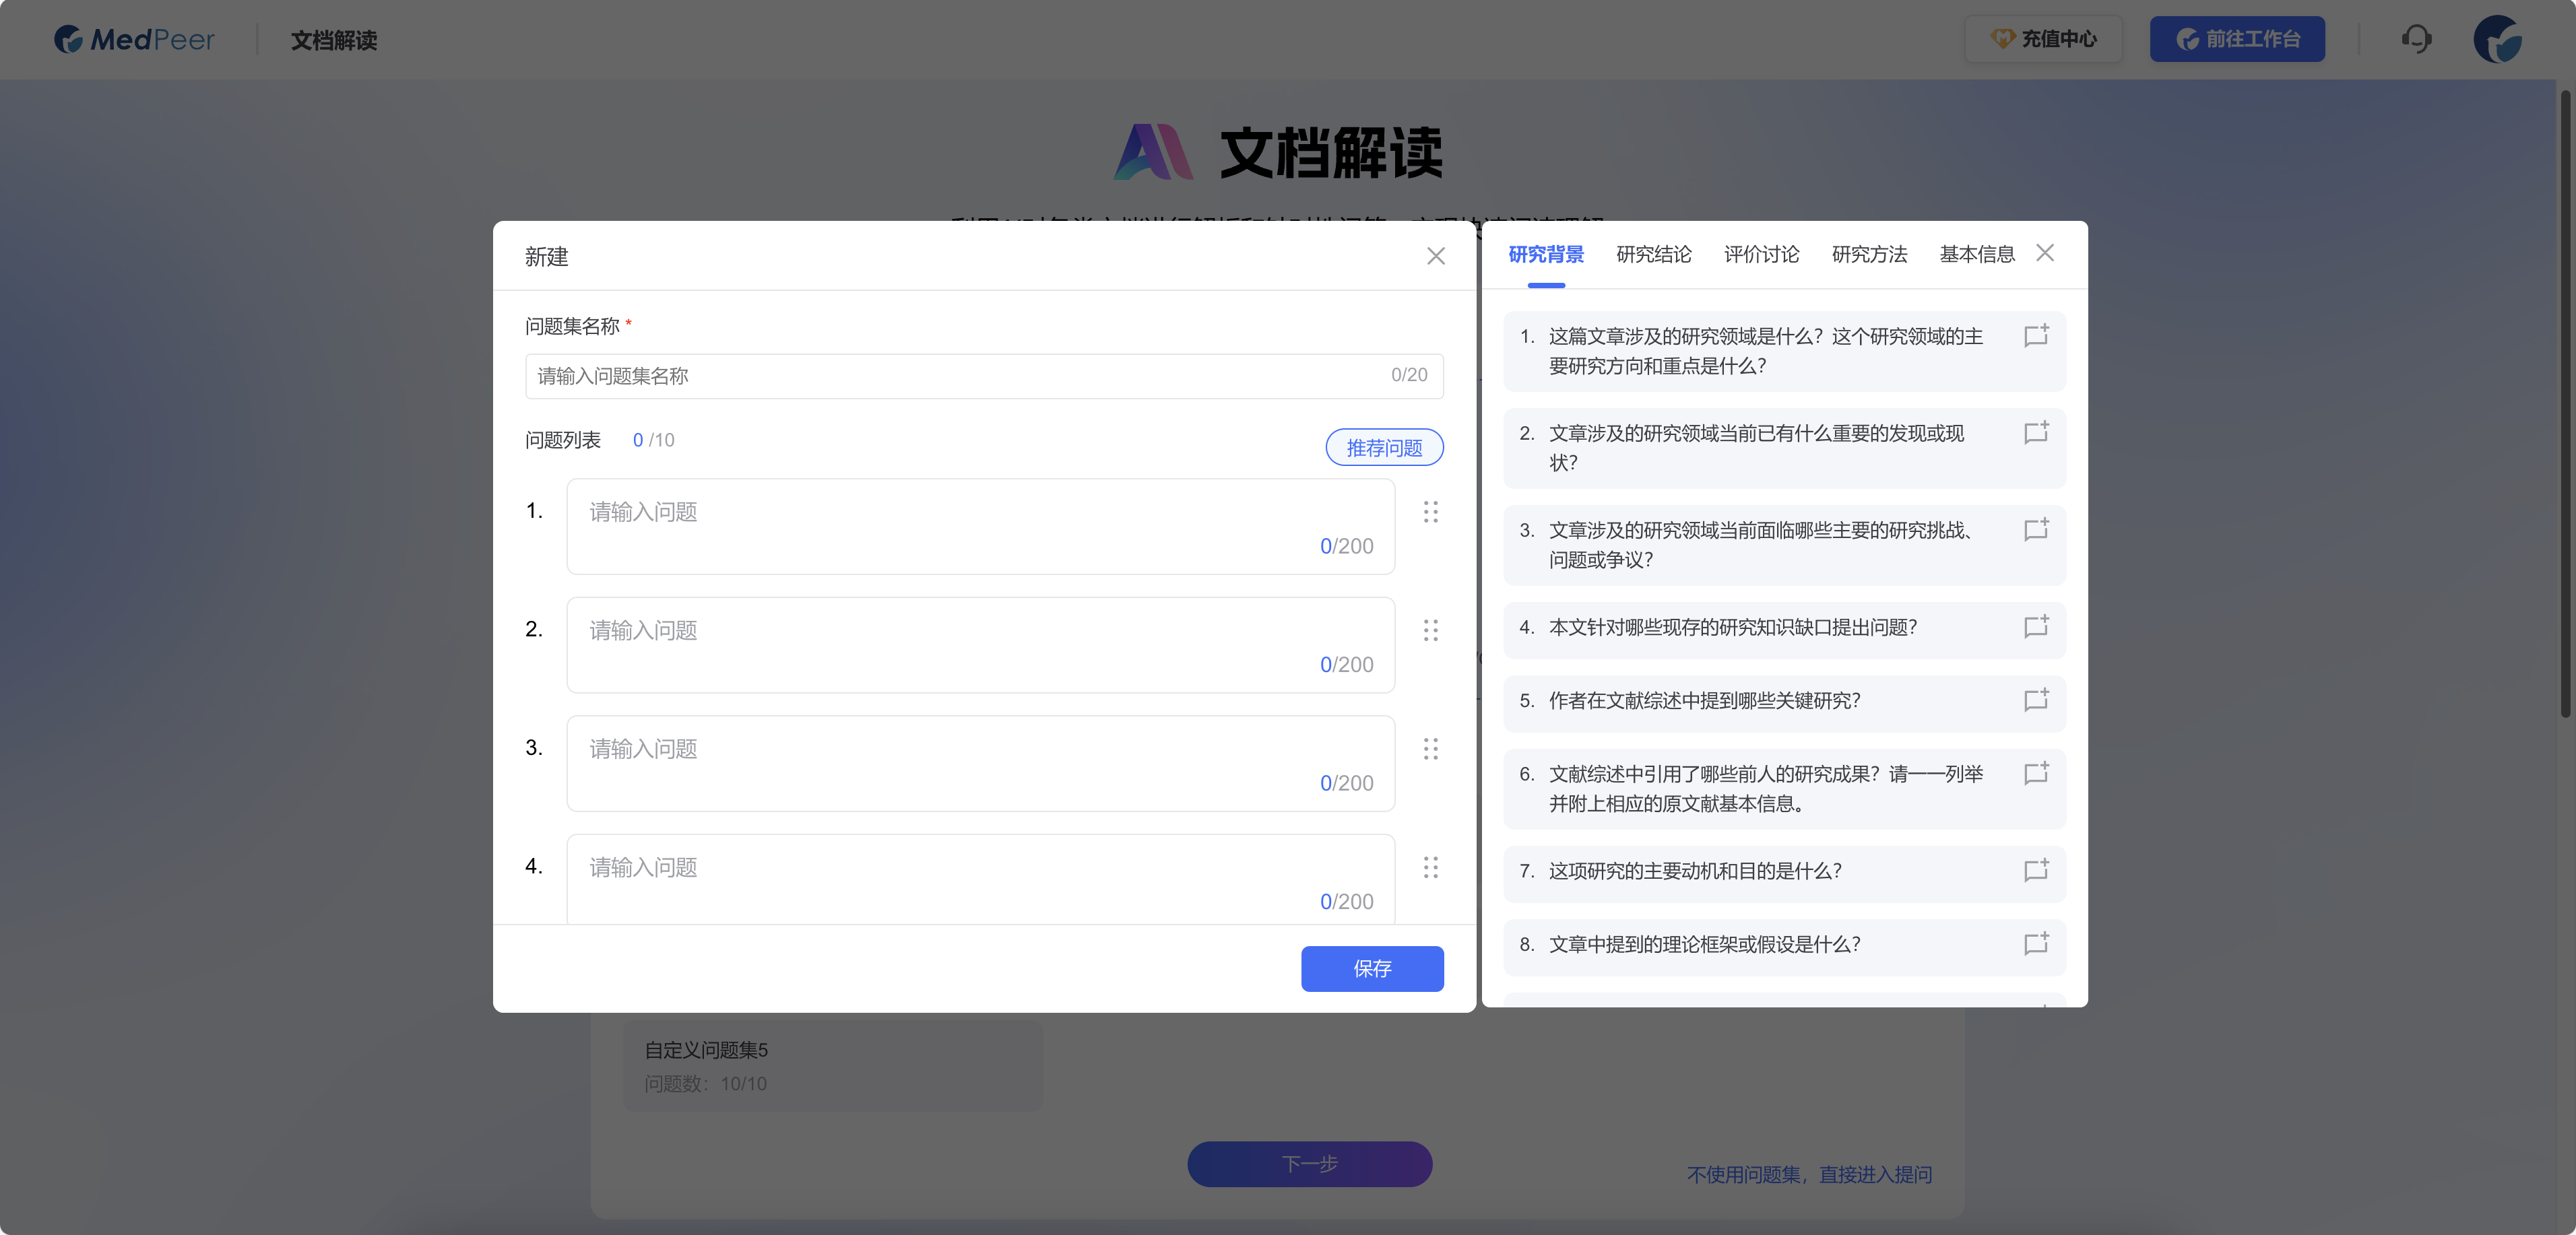
Task: Click the drag handle beside question 3 input
Action: coord(1431,749)
